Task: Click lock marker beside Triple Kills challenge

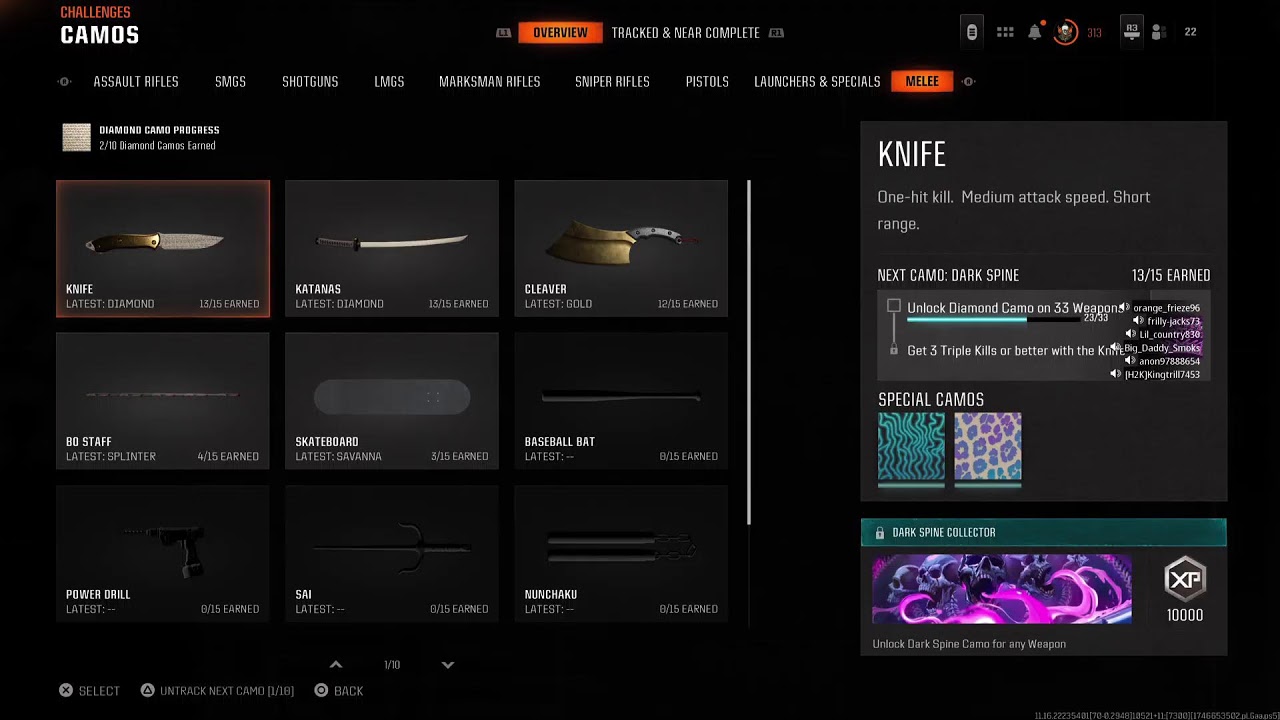Action: [894, 351]
